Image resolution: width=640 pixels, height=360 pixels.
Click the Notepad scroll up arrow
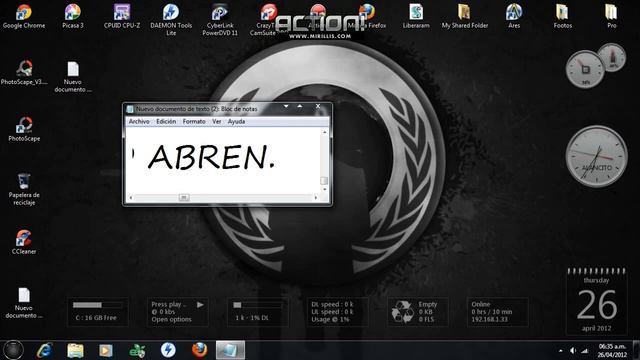(324, 132)
